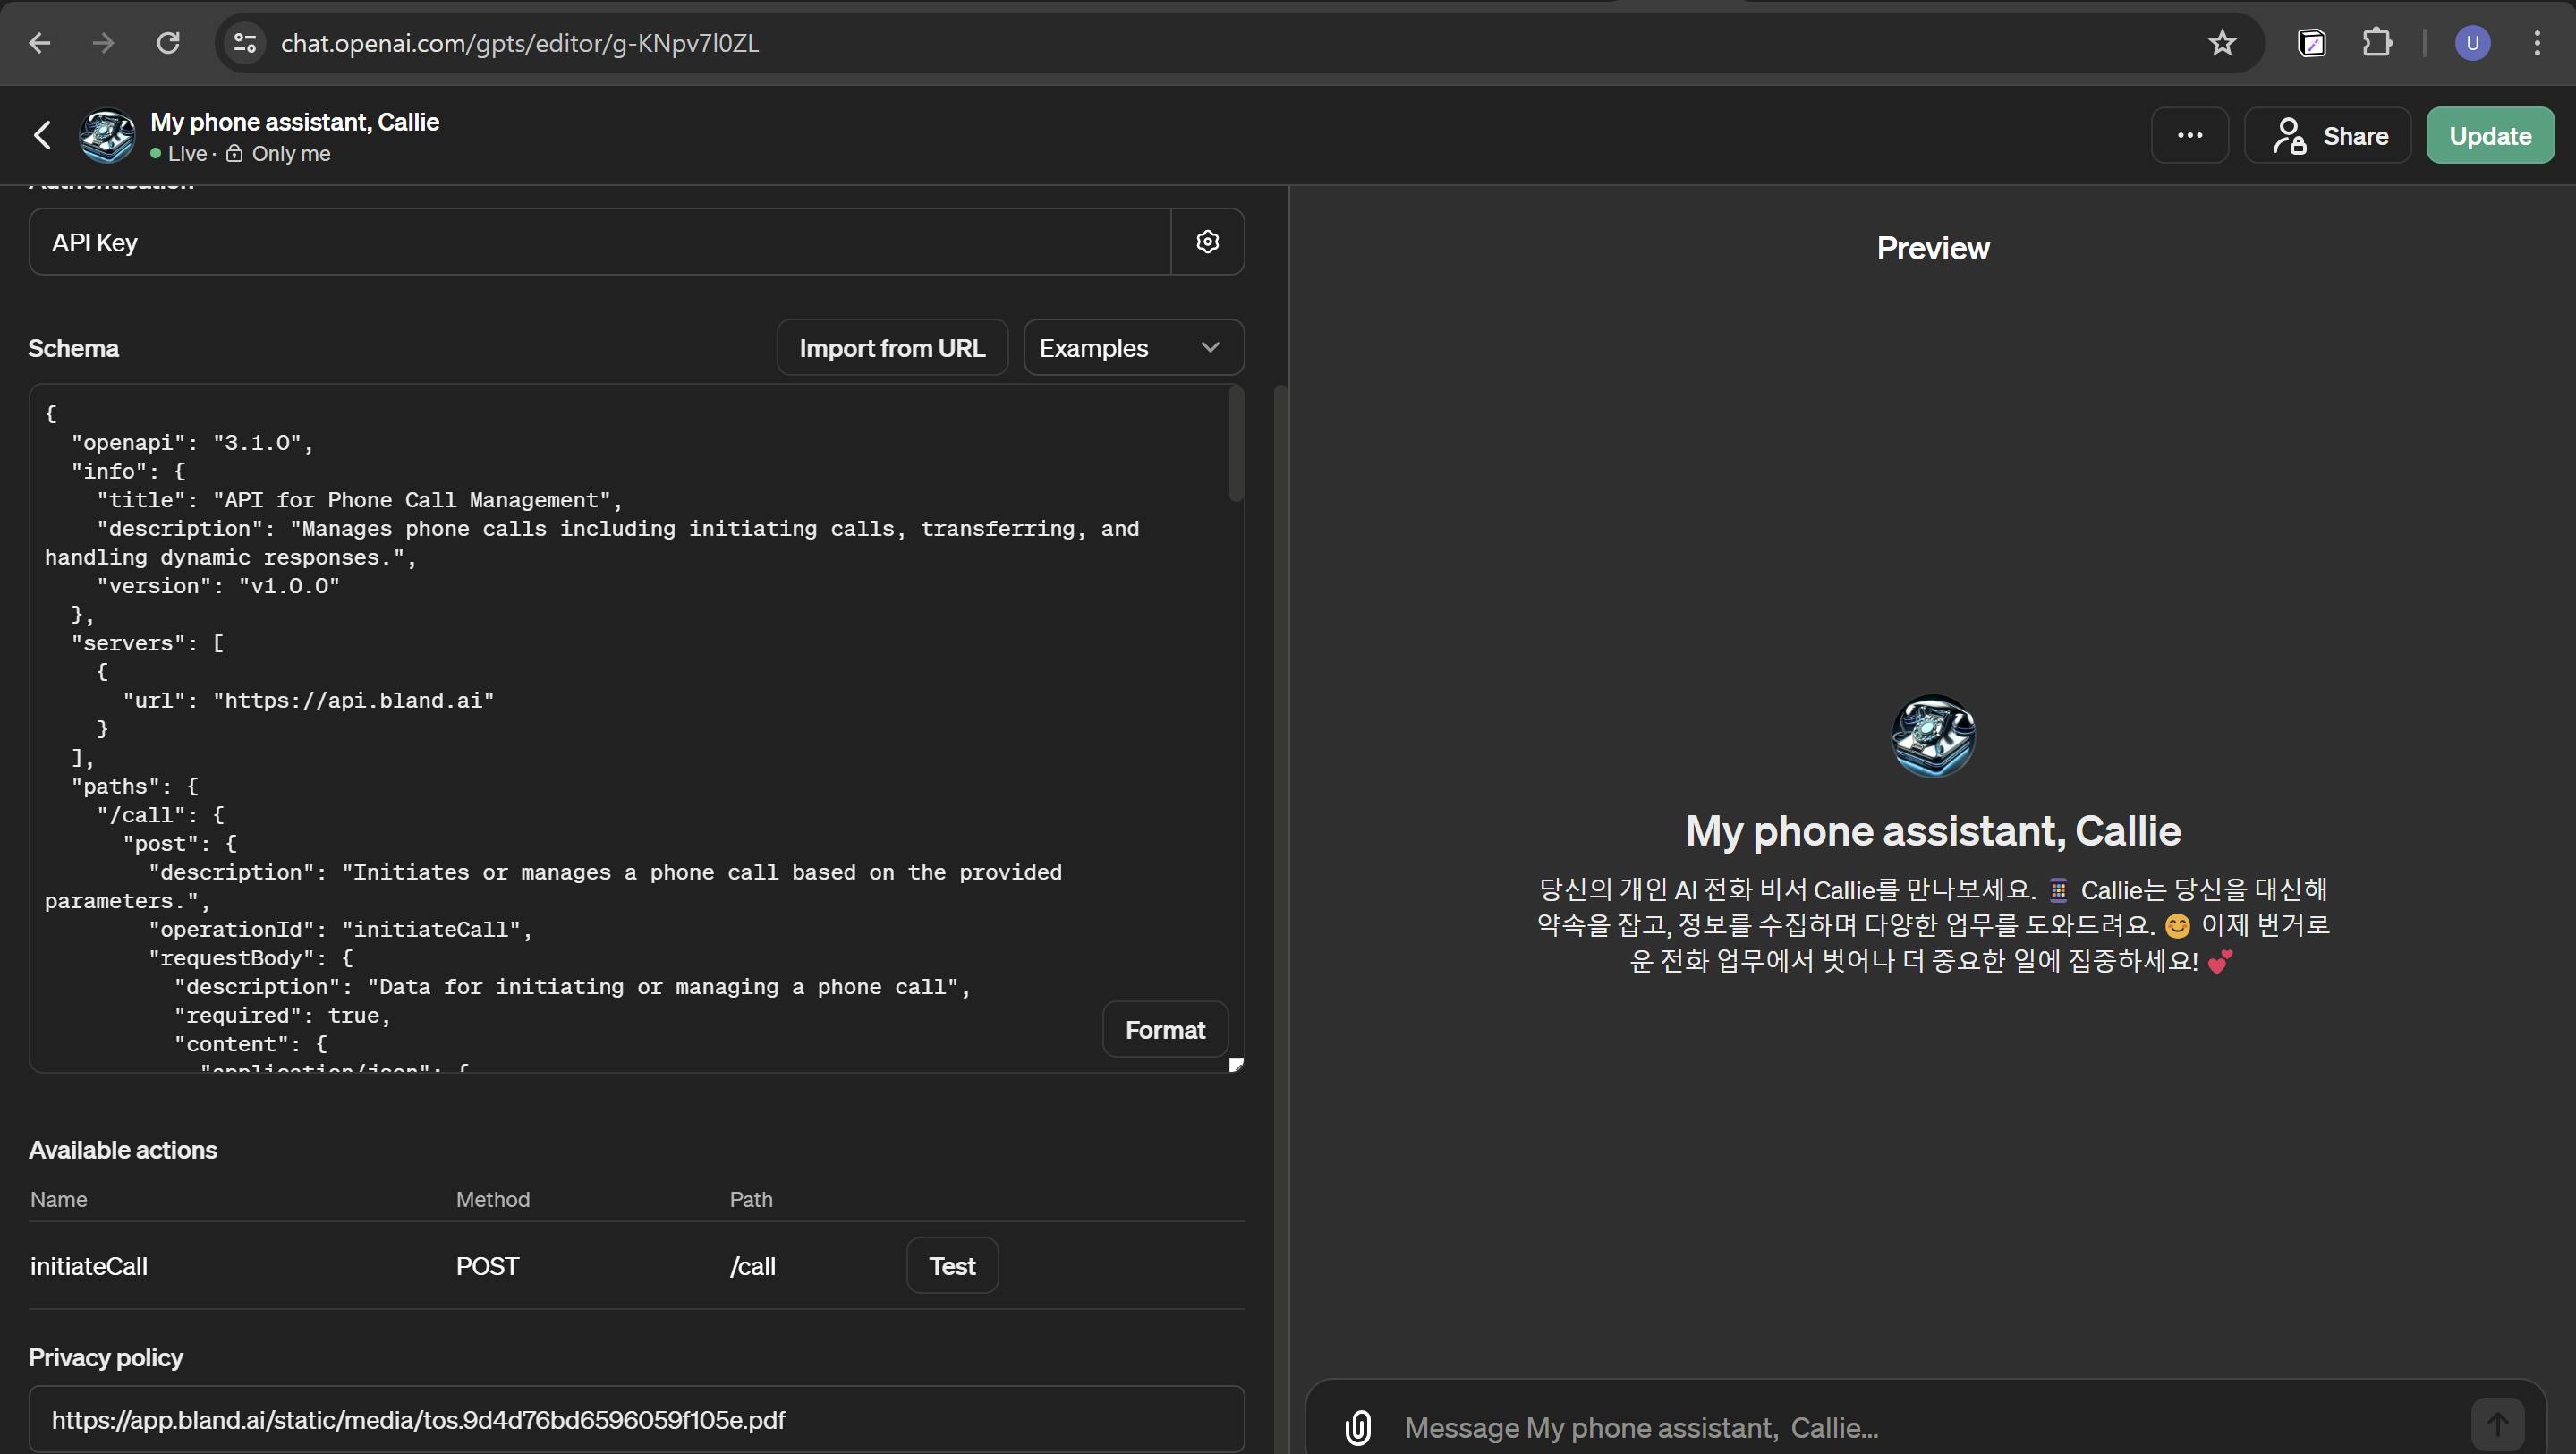This screenshot has height=1454, width=2576.
Task: Click the authentication settings gear icon
Action: point(1207,242)
